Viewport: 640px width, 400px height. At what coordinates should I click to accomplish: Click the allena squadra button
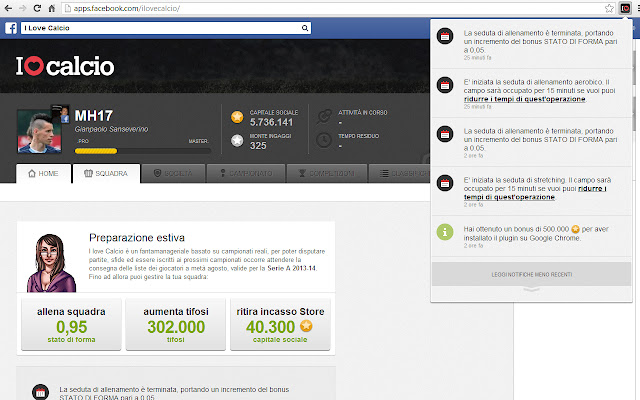point(71,324)
